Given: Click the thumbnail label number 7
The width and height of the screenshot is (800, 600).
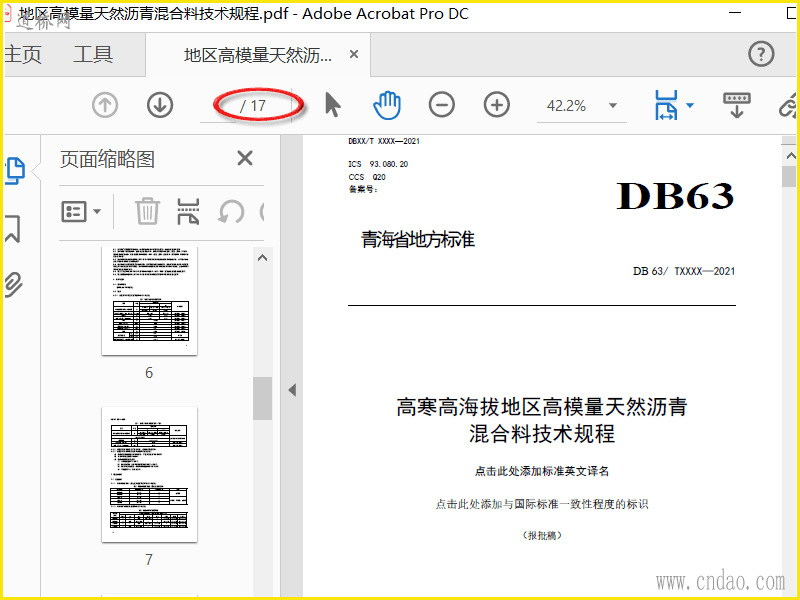Looking at the screenshot, I should click(x=149, y=559).
